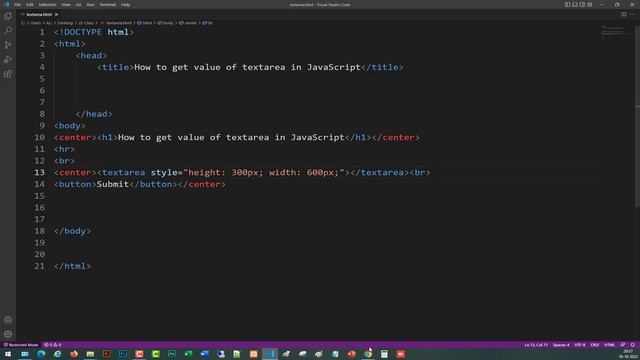Open the File menu
The height and width of the screenshot is (360, 640).
tap(18, 4)
